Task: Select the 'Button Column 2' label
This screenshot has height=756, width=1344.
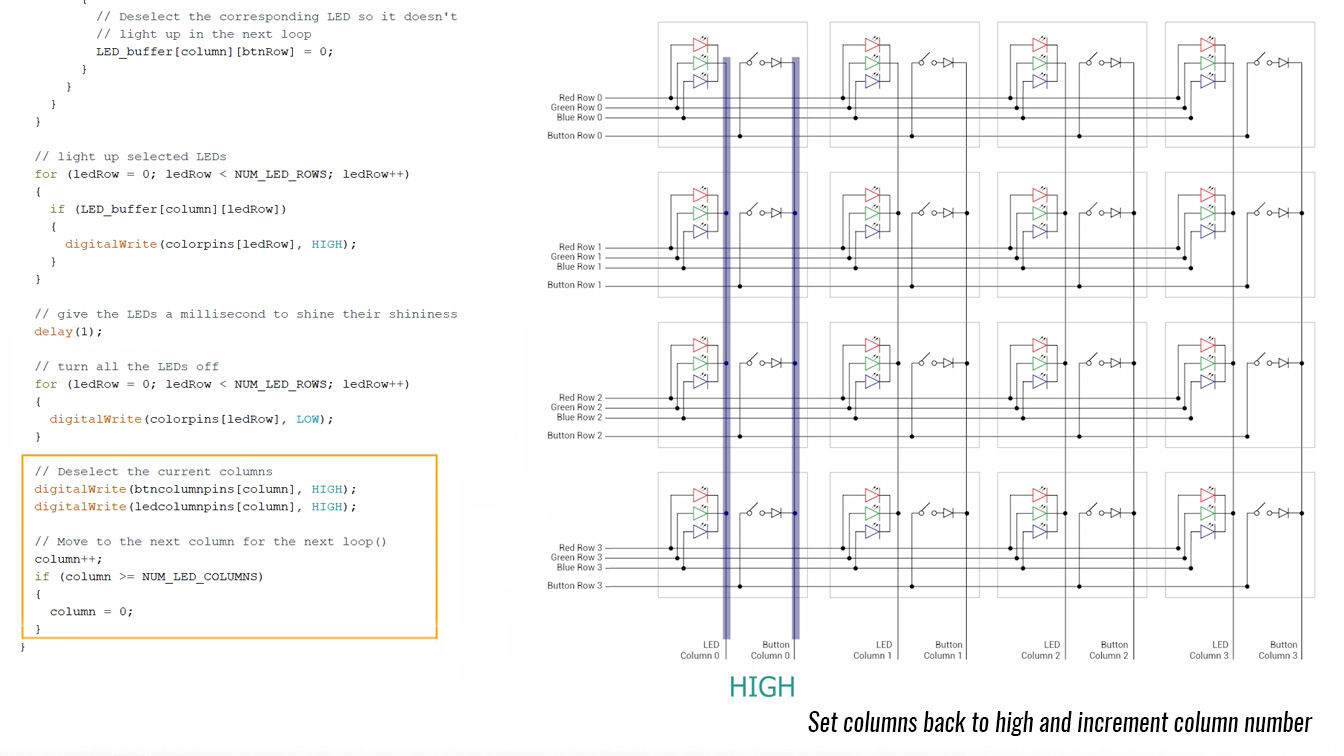Action: tap(1108, 650)
